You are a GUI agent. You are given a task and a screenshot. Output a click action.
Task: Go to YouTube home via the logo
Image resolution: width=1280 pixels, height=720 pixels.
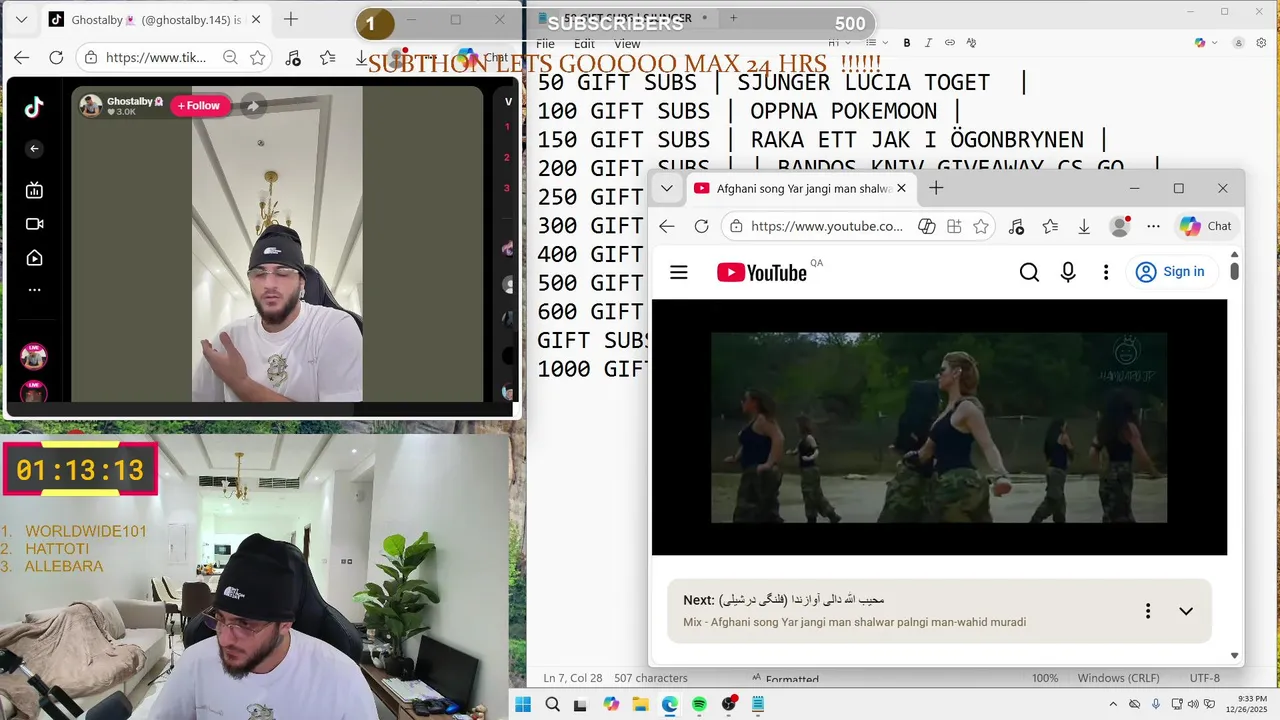(761, 272)
